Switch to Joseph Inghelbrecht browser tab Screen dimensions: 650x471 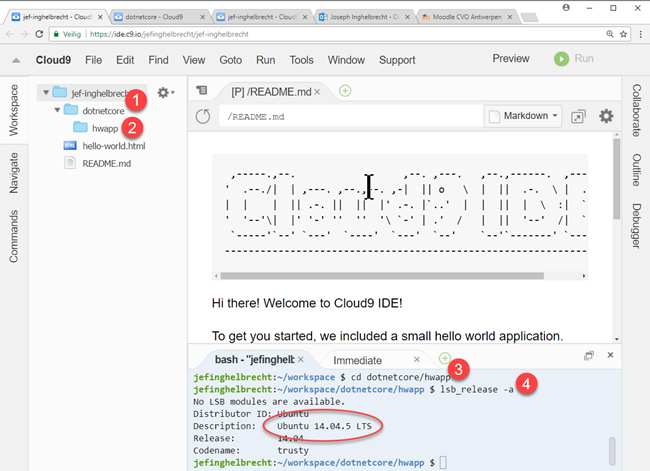(x=364, y=17)
